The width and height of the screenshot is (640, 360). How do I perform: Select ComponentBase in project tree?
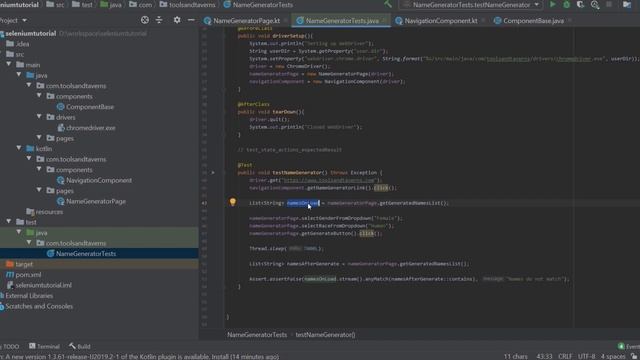point(90,107)
